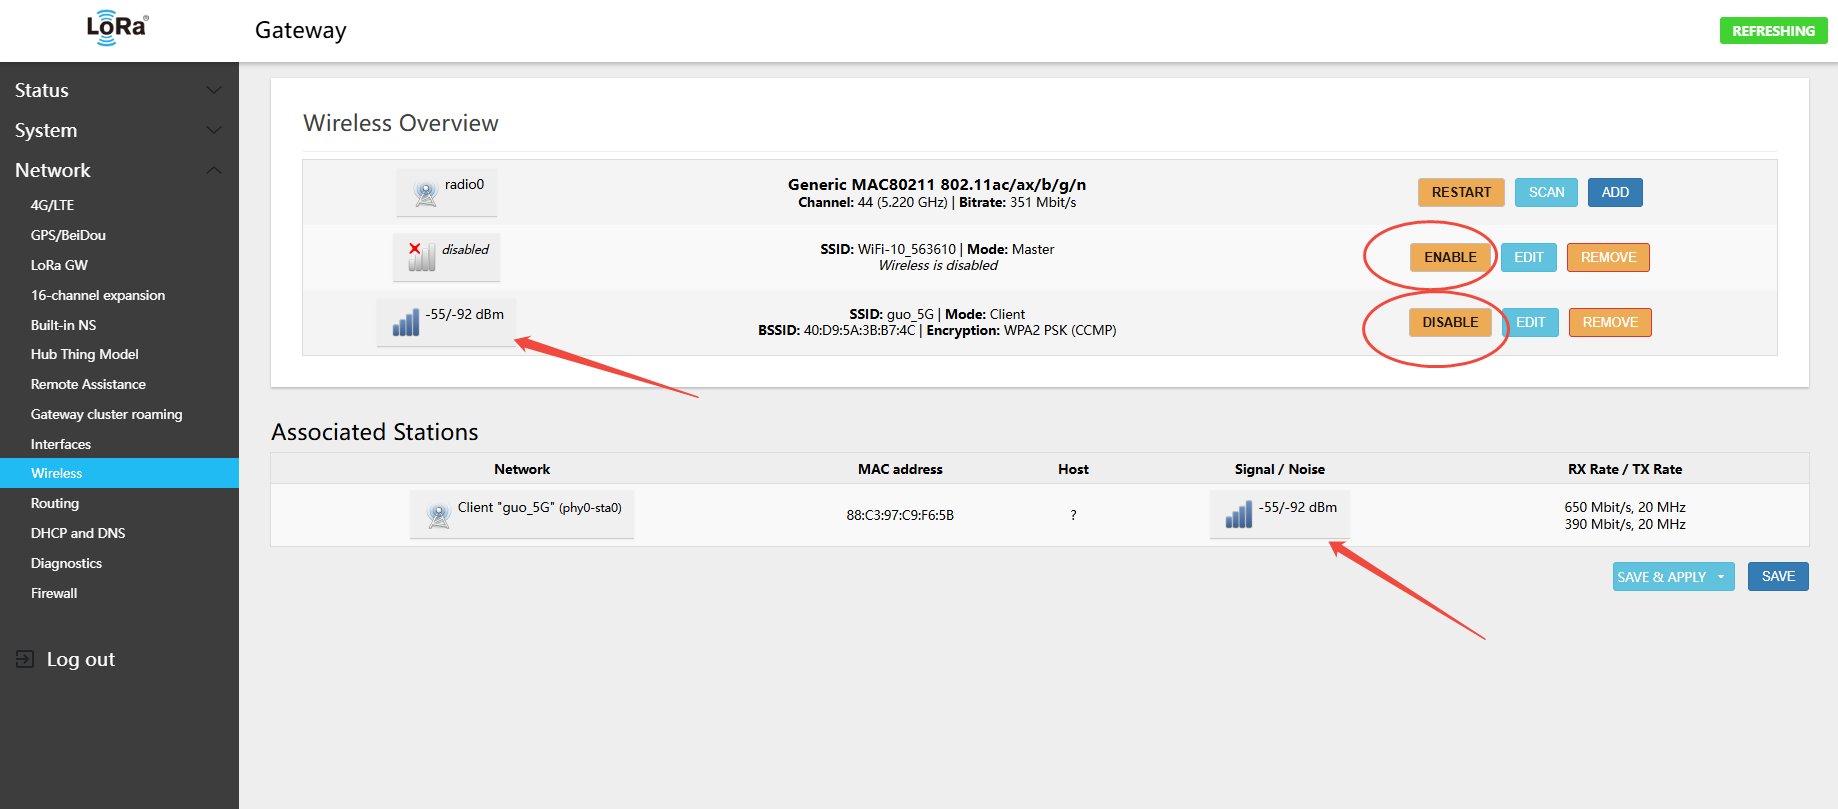Expand the Status menu chevron
Image resolution: width=1838 pixels, height=809 pixels.
(x=213, y=90)
